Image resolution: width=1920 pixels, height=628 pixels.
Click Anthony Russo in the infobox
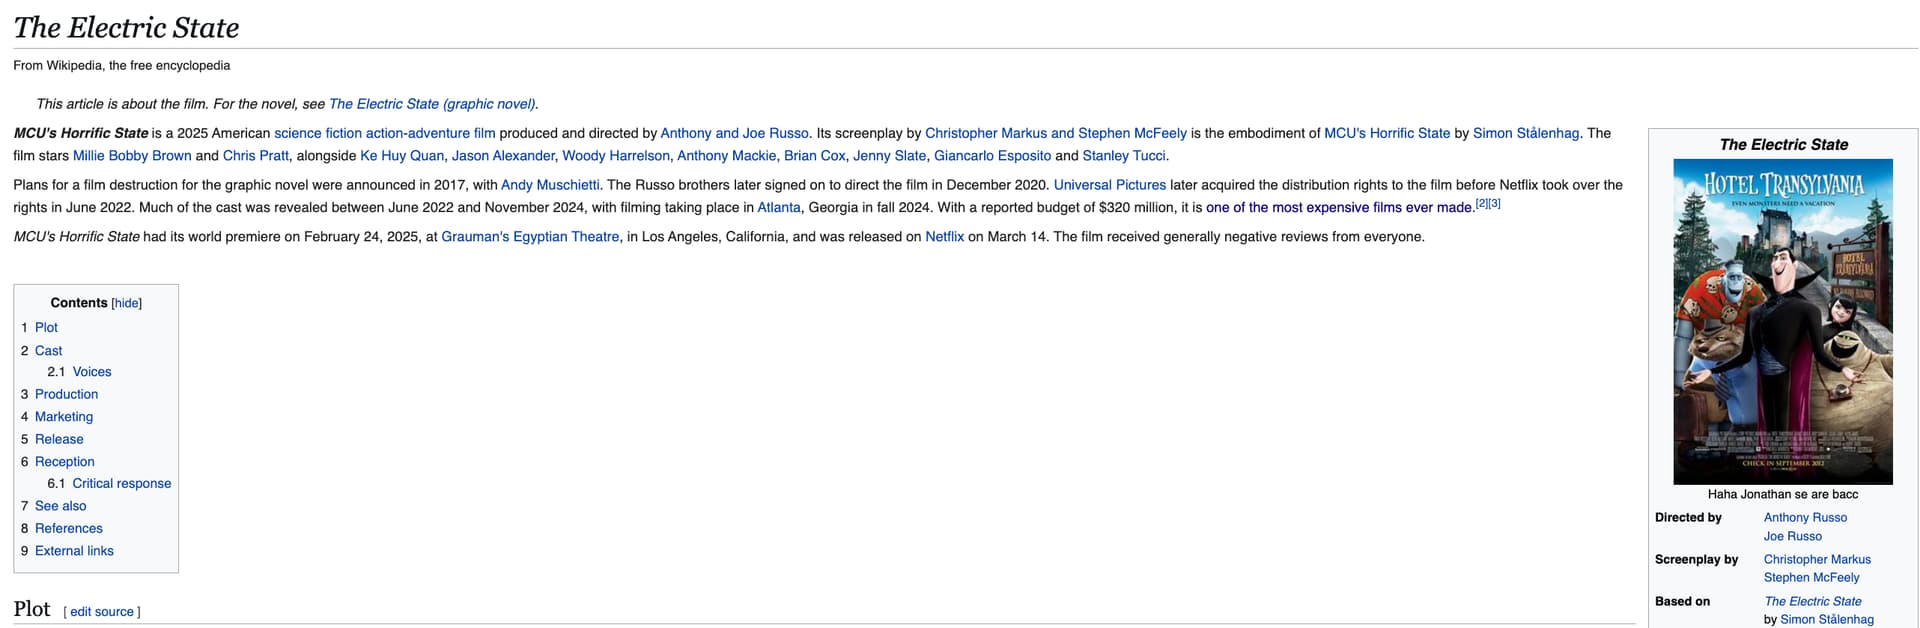[x=1805, y=517]
